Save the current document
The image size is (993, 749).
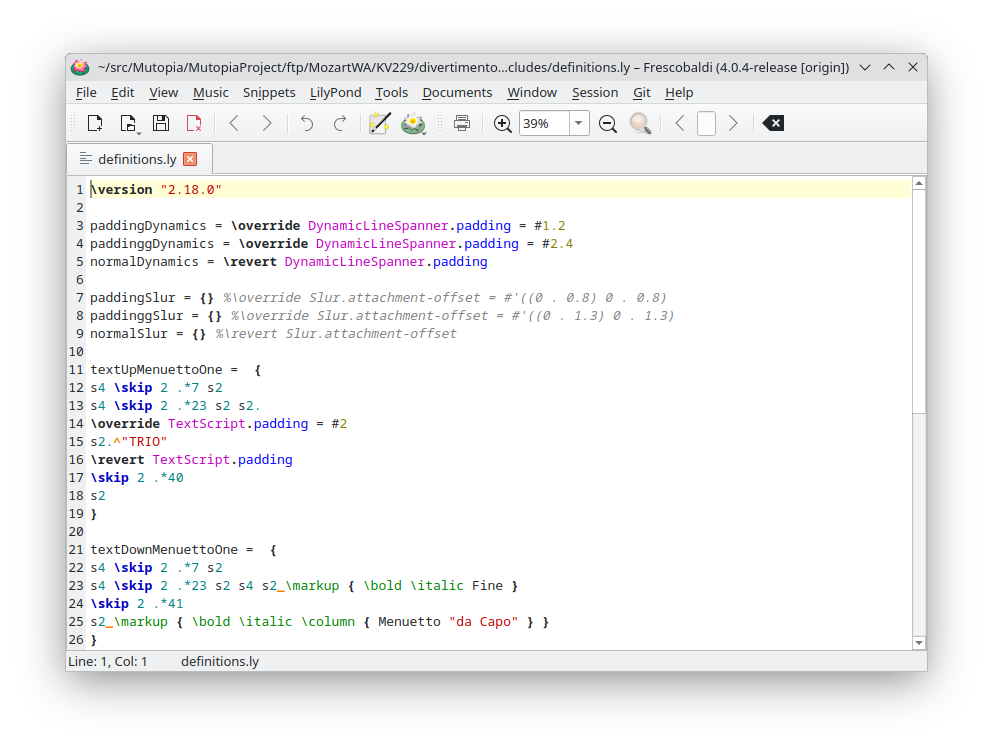click(x=161, y=123)
